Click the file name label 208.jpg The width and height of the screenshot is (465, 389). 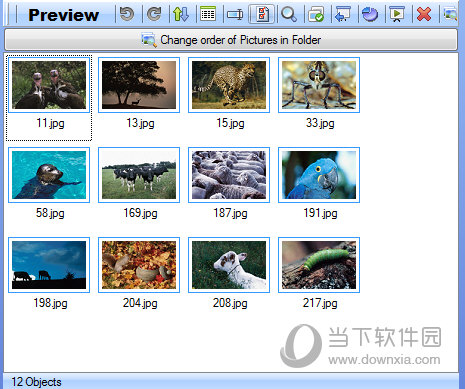pos(230,303)
